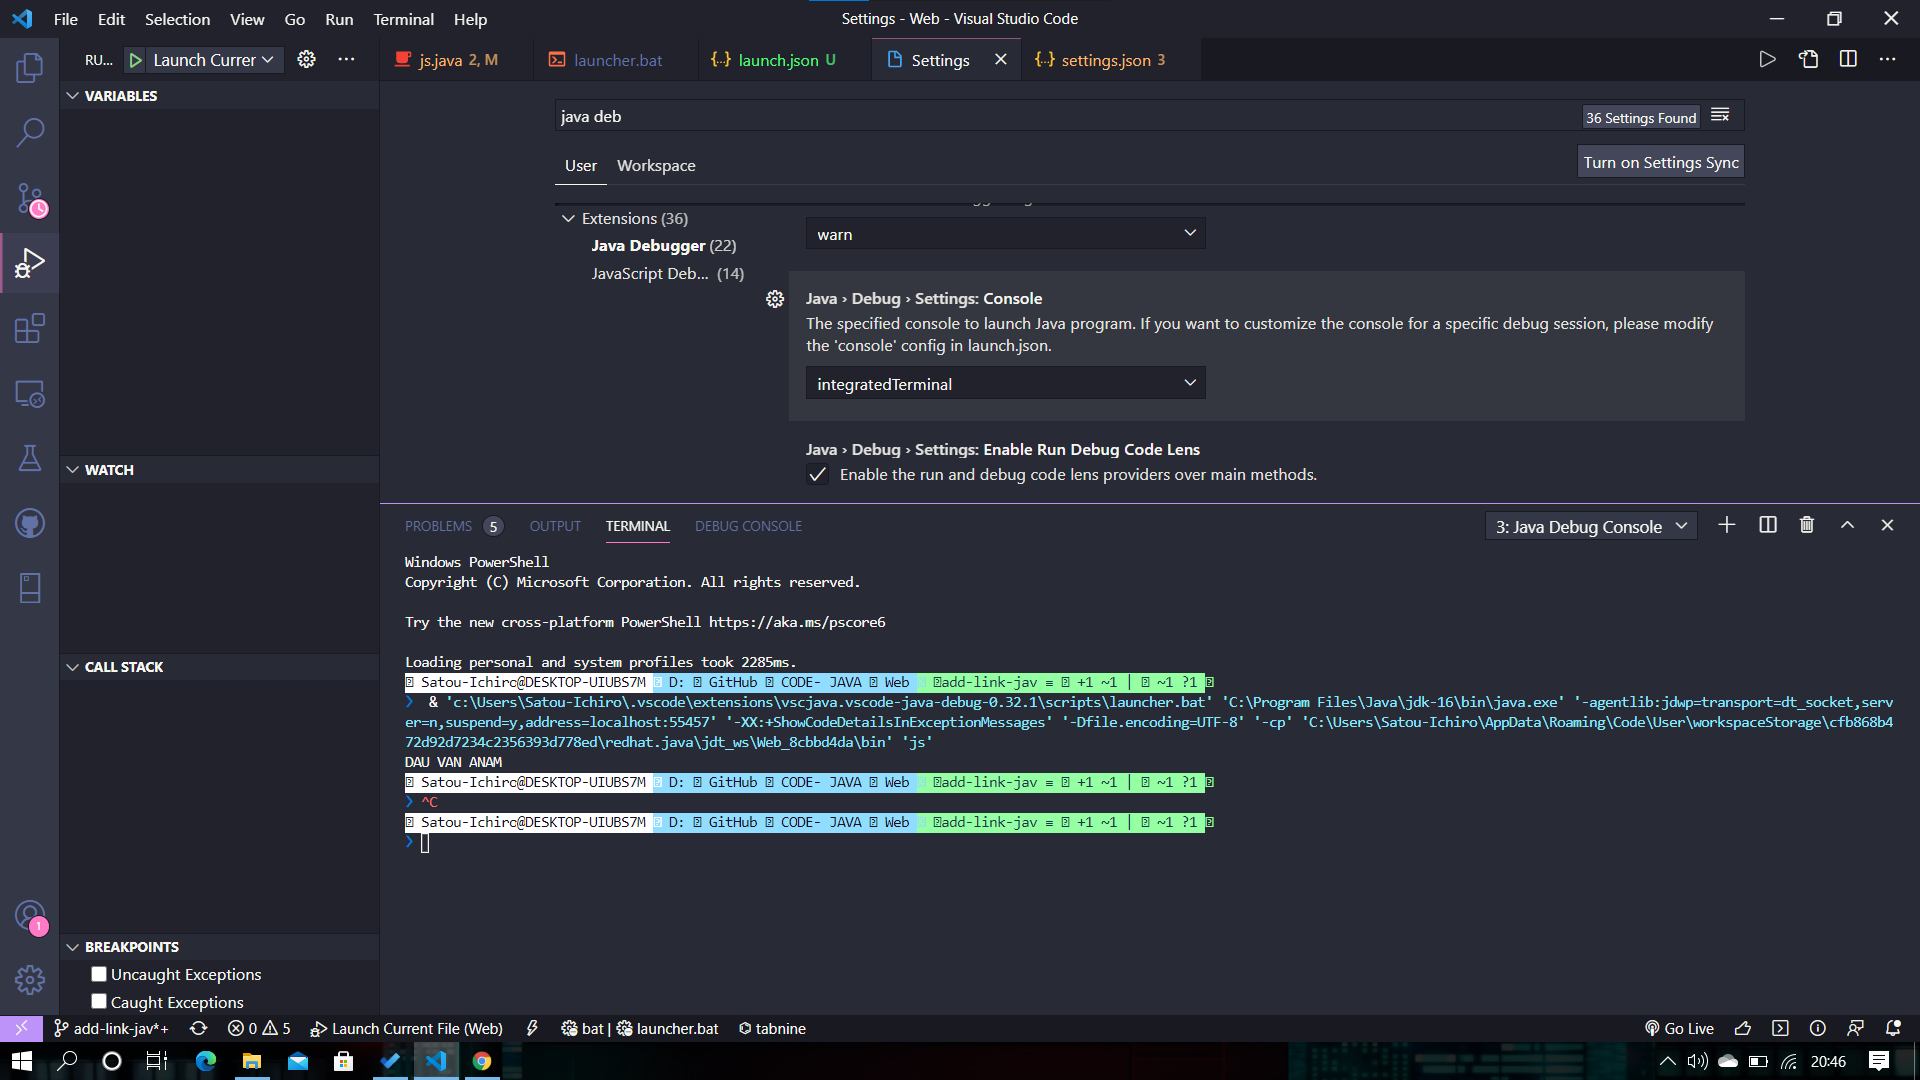This screenshot has height=1080, width=1920.
Task: Clear or filter settings search via filter icon
Action: [1720, 116]
